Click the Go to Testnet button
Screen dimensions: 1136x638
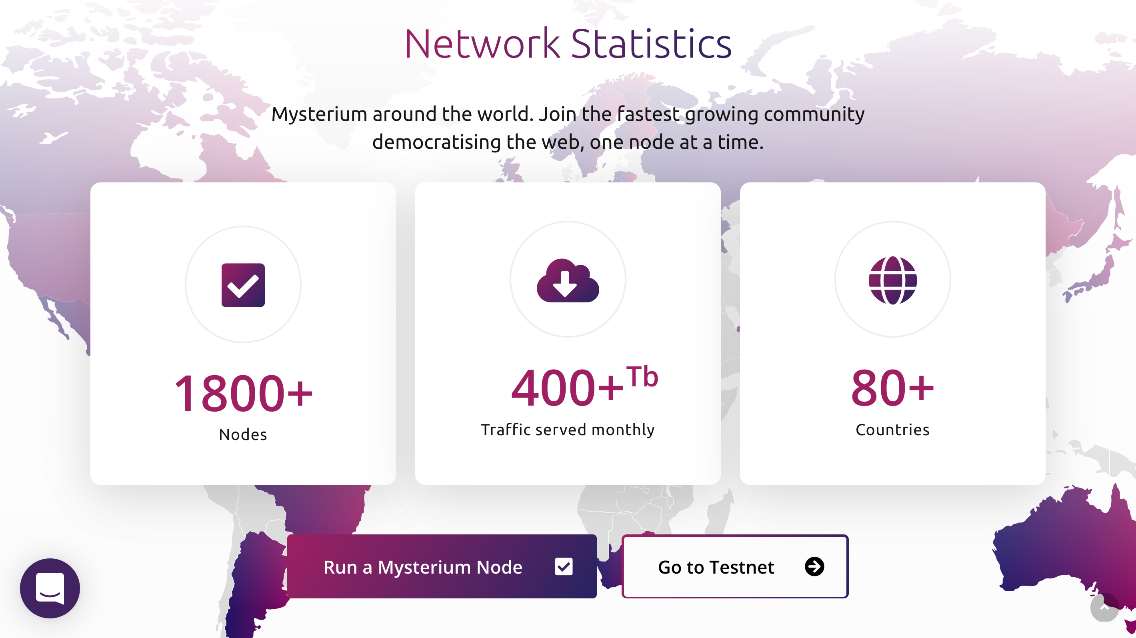[x=735, y=566]
